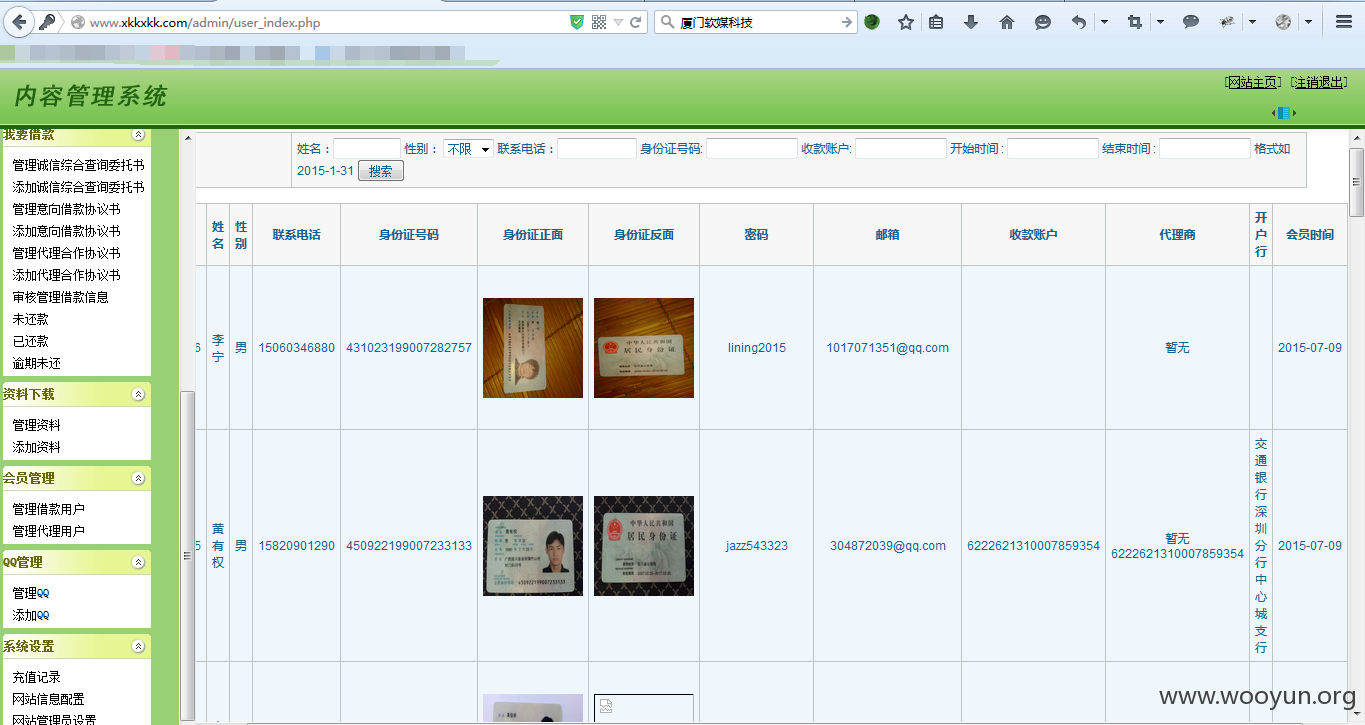
Task: Click inside the 联系电话 search field
Action: coord(597,149)
